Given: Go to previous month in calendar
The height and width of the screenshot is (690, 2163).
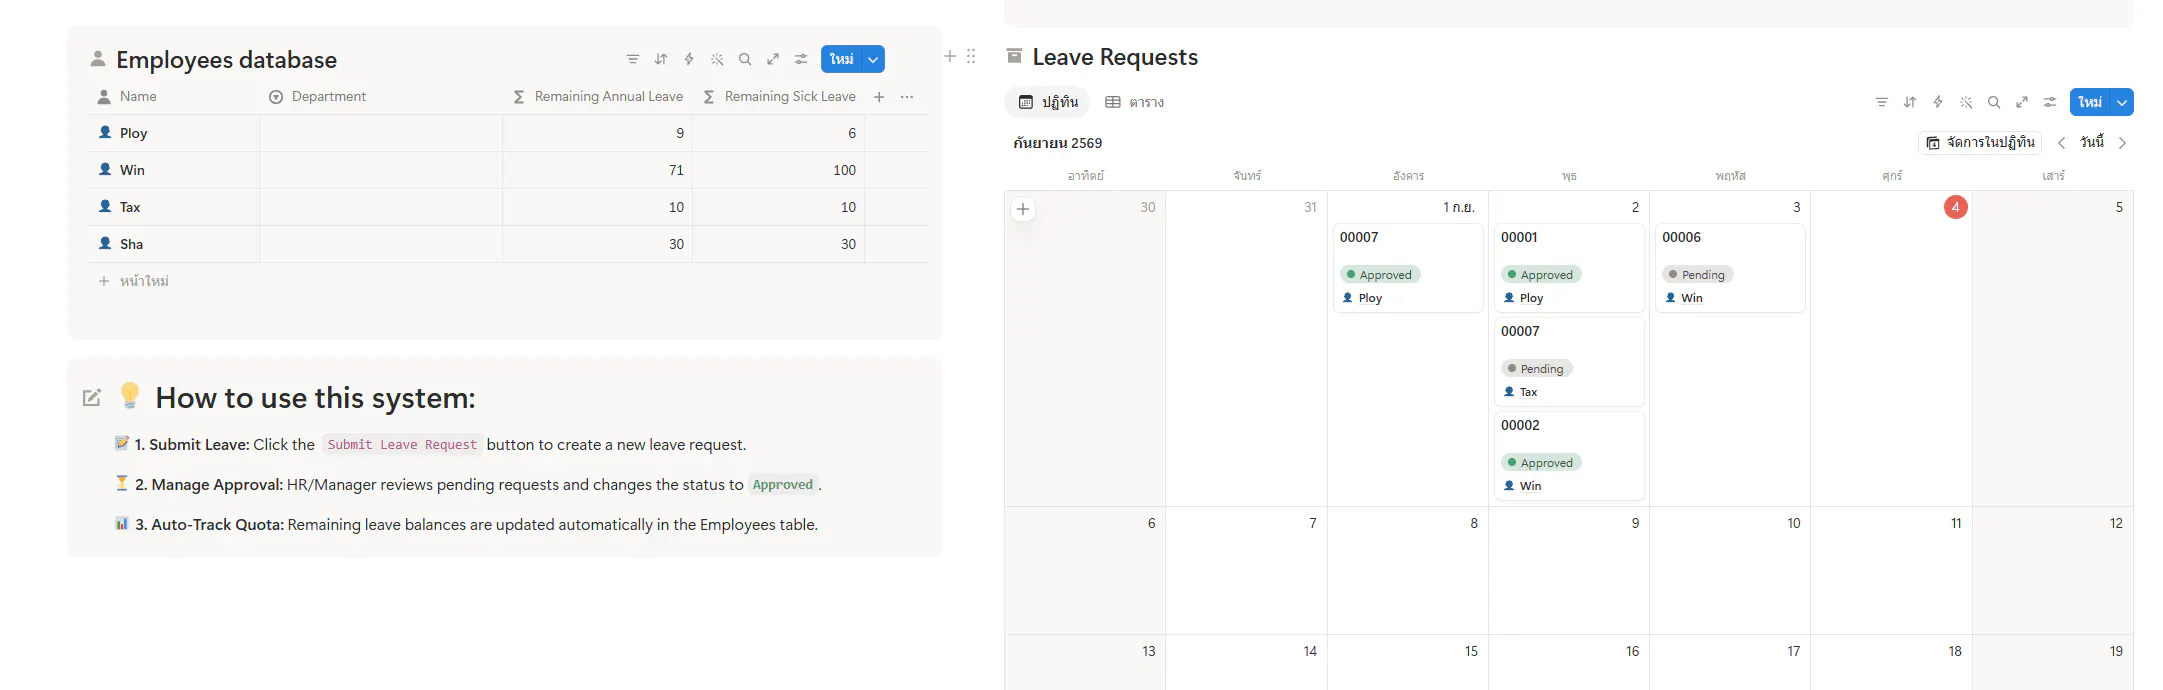Looking at the screenshot, I should coord(2061,143).
